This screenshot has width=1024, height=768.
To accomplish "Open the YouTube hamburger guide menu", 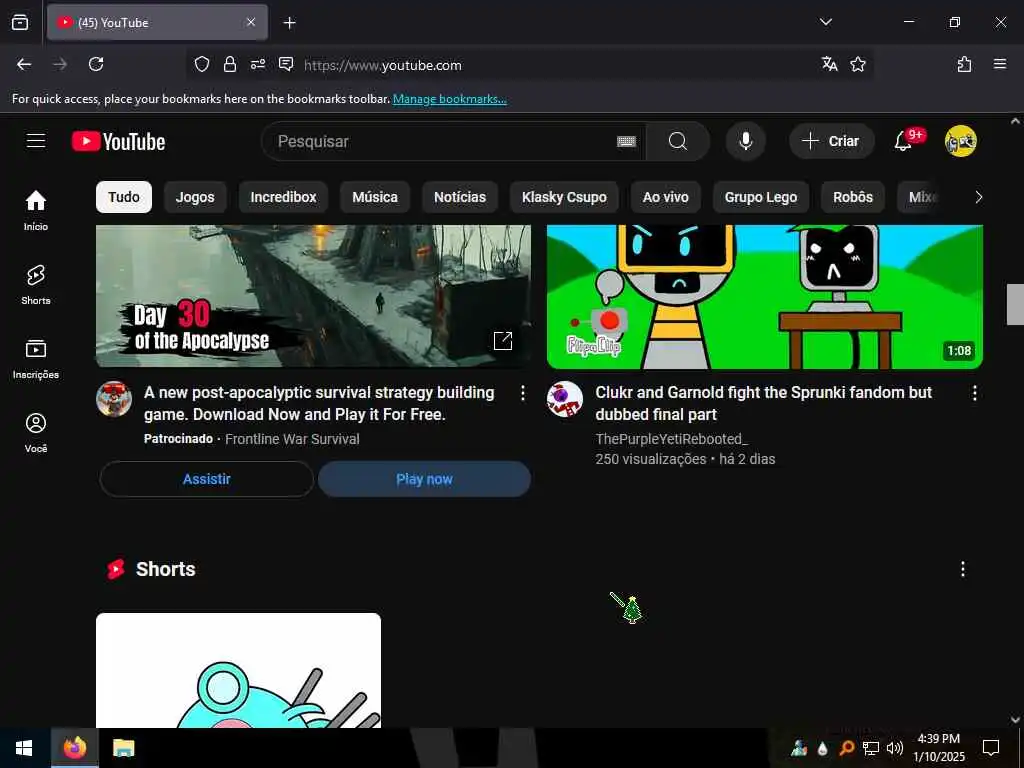I will click(36, 141).
